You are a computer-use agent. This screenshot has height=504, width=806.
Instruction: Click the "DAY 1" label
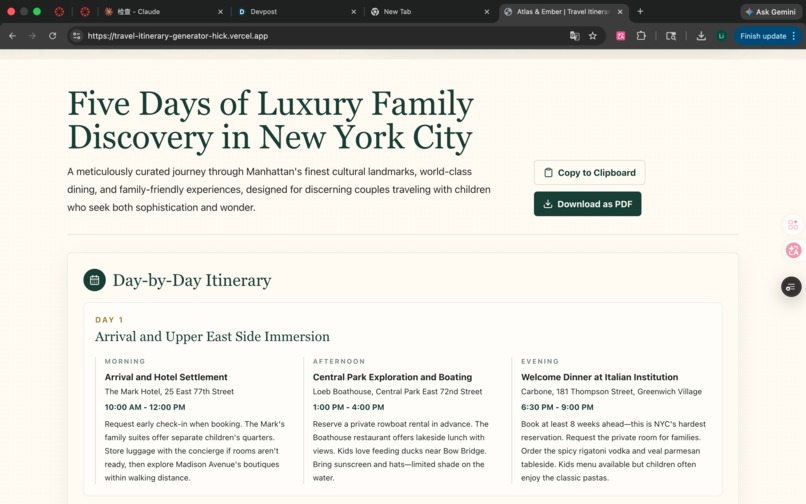(x=109, y=320)
